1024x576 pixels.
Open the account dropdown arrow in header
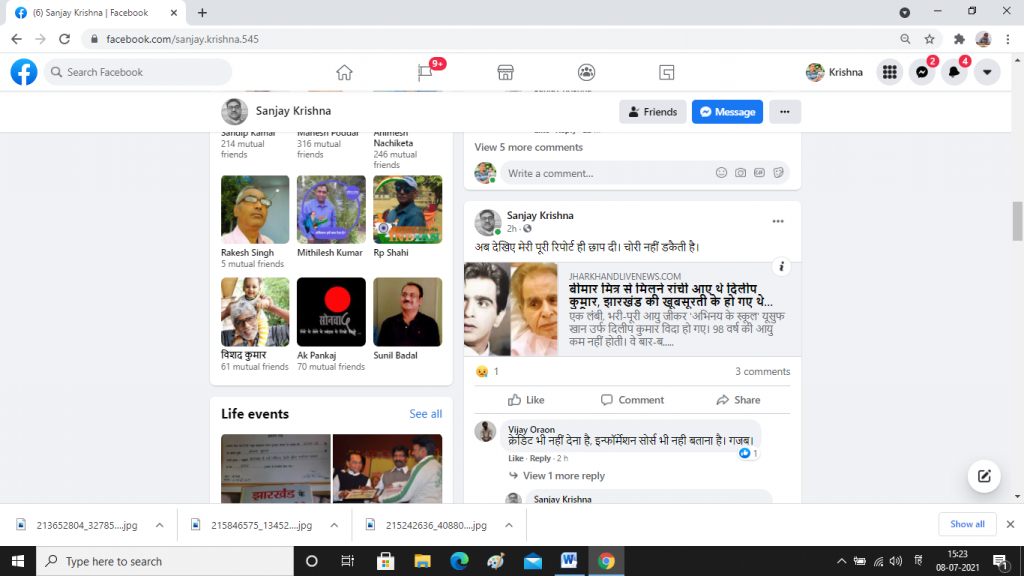coord(987,72)
